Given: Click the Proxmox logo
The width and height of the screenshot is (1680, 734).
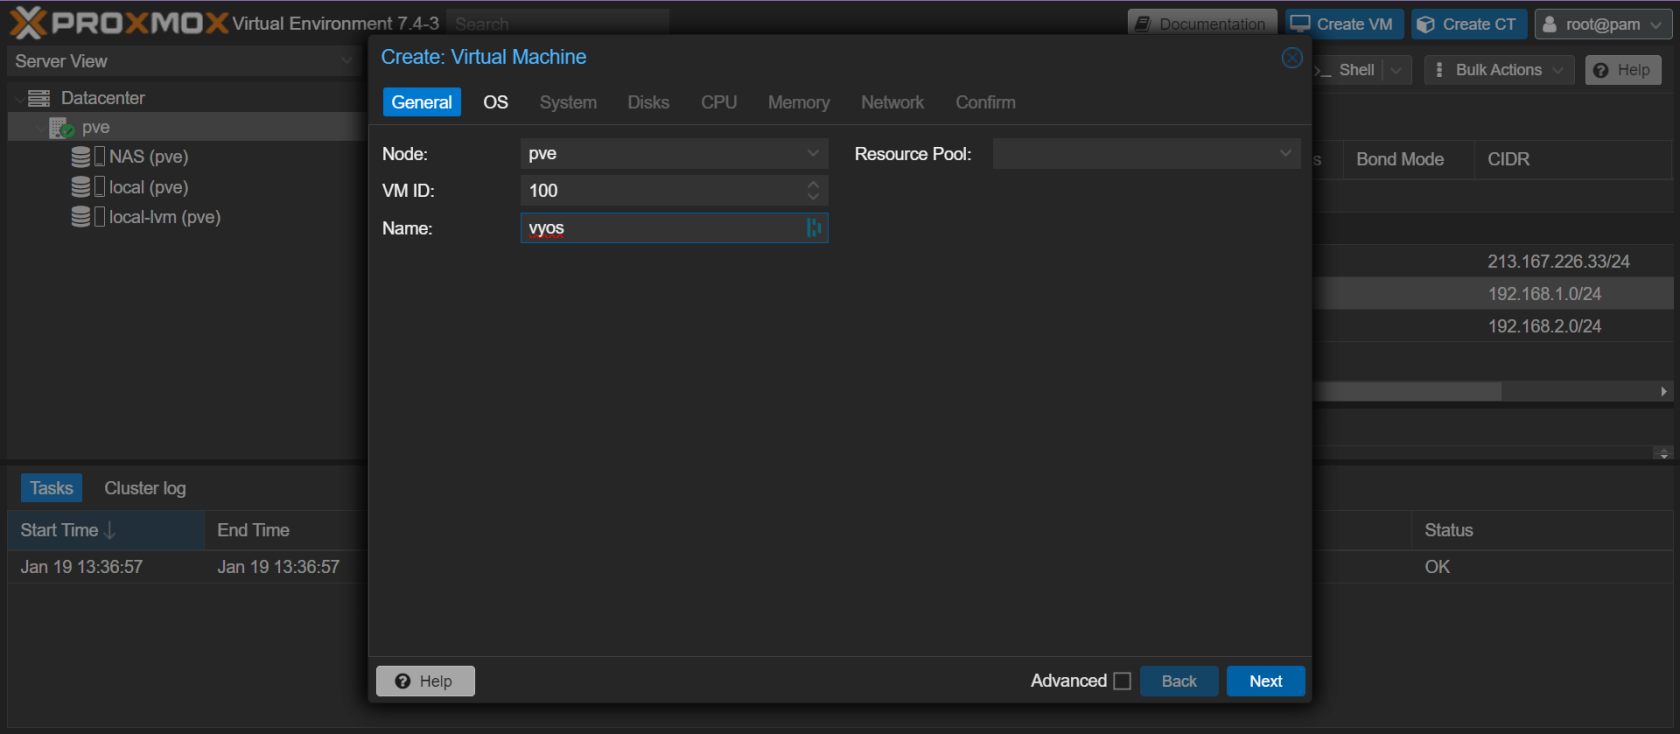Looking at the screenshot, I should (119, 22).
